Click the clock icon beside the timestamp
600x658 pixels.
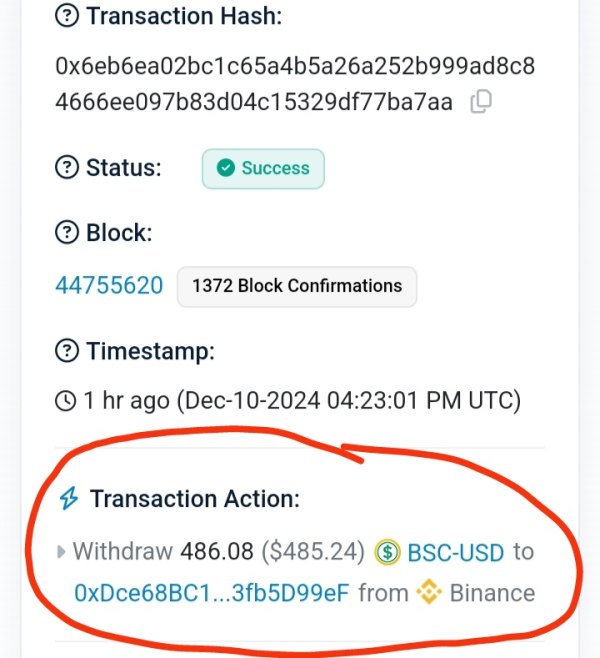tap(65, 400)
